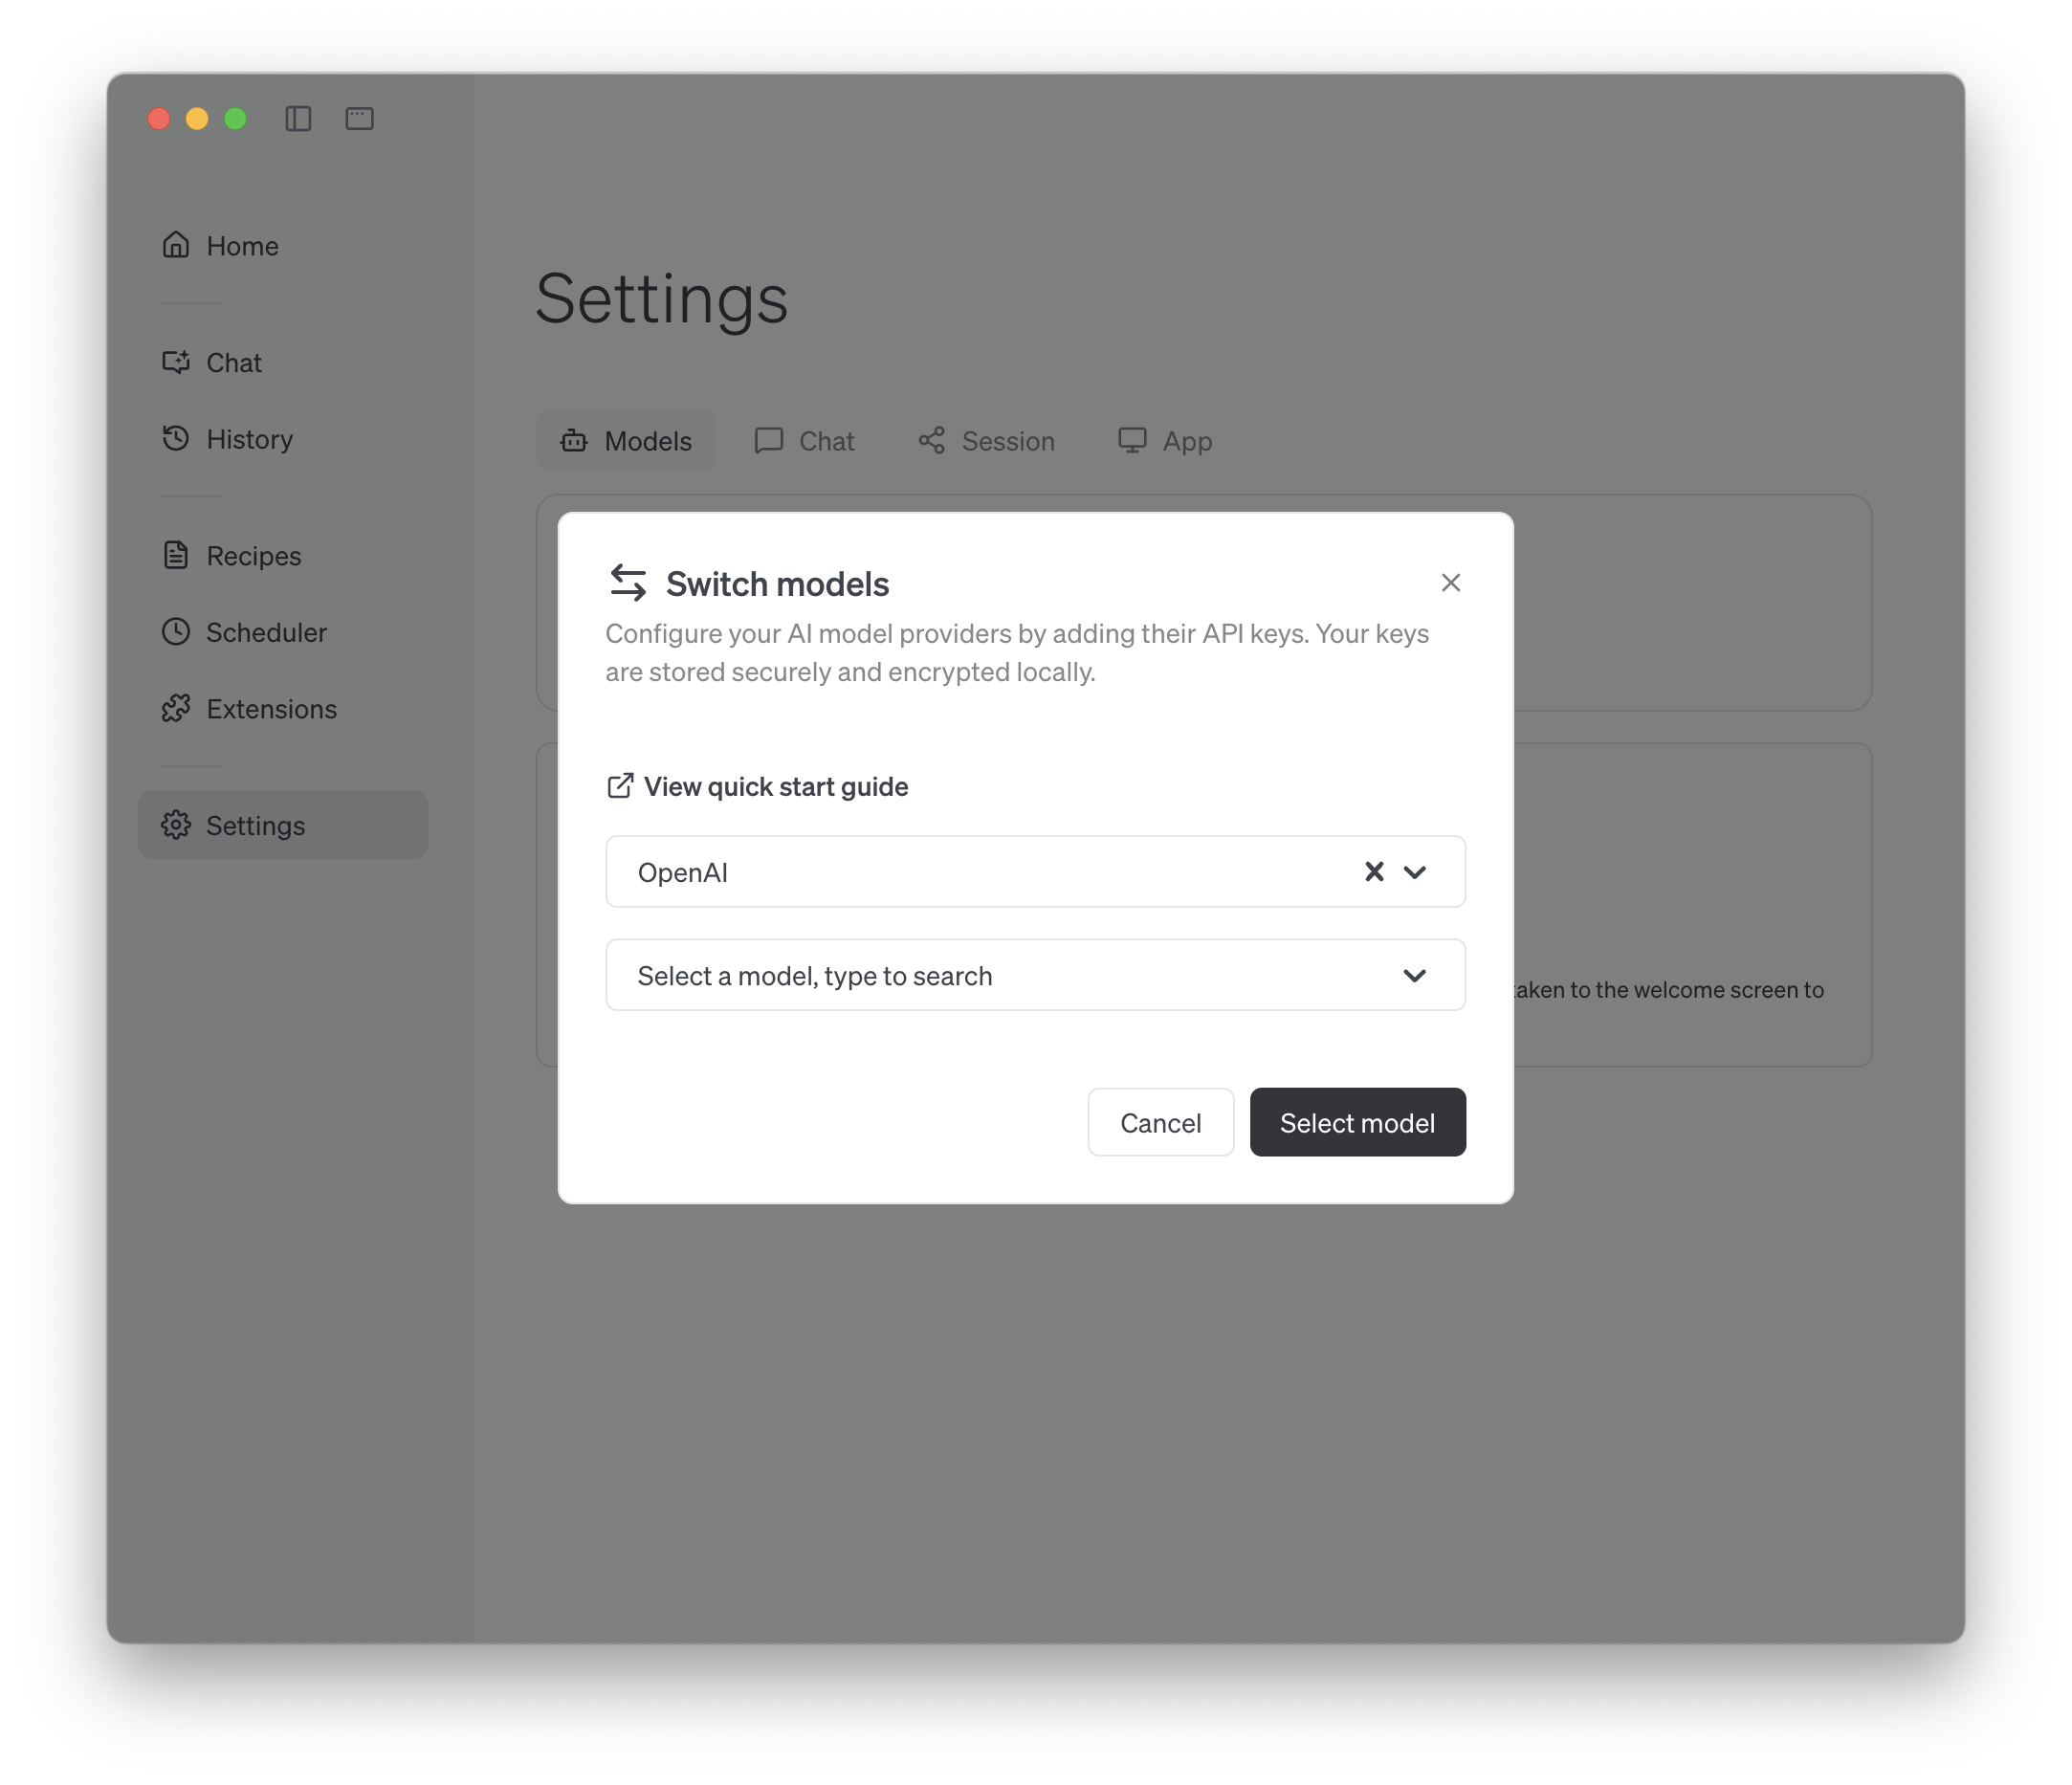The image size is (2072, 1785).
Task: Expand the OpenAI provider dropdown
Action: [1414, 872]
